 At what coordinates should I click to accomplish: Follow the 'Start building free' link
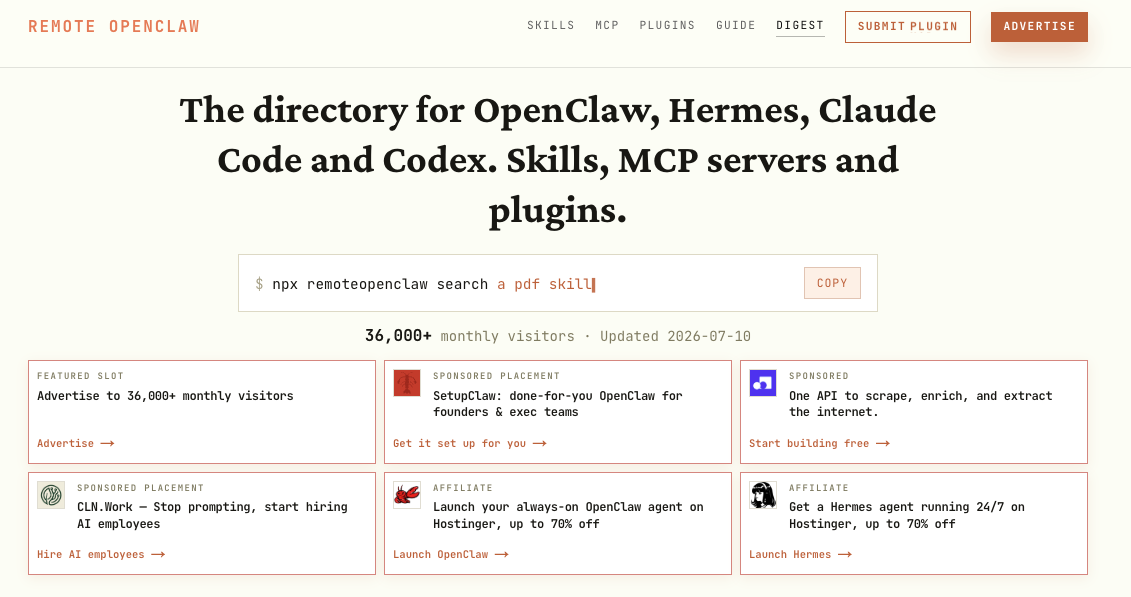[819, 443]
